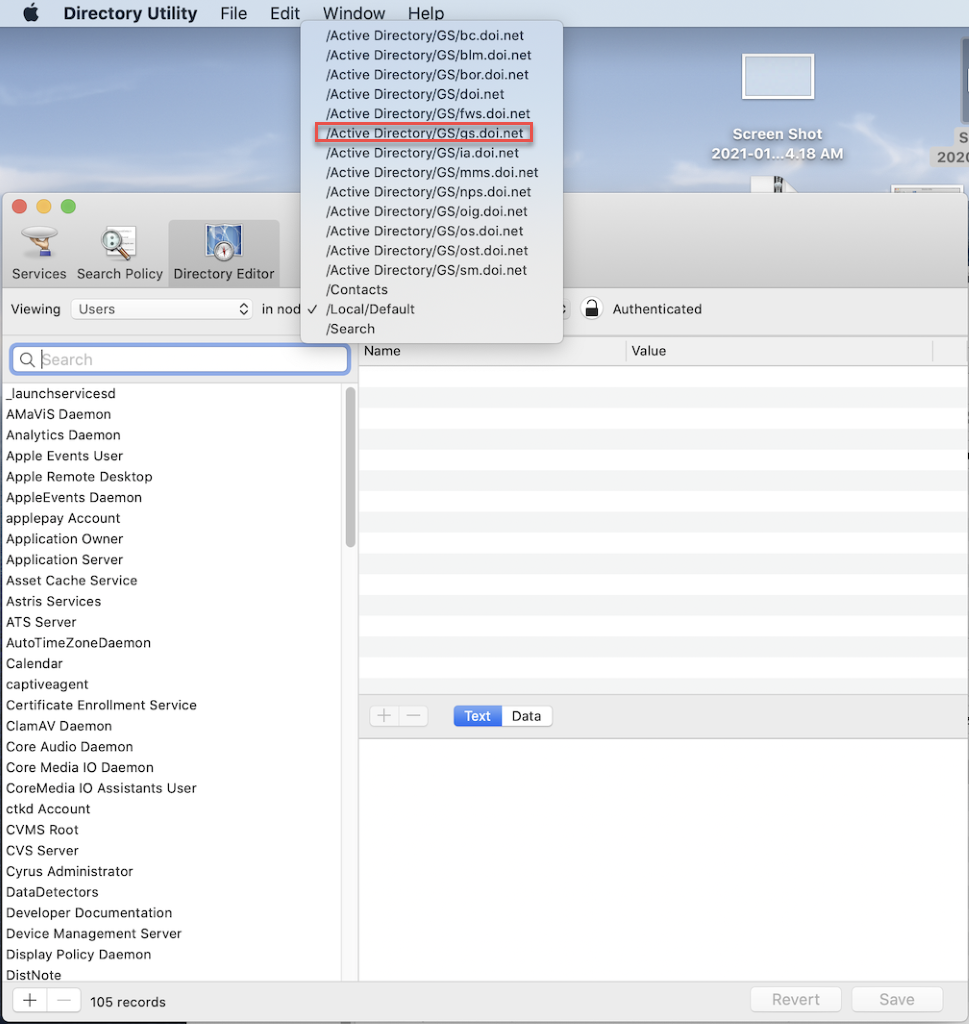Open the Window menu
Viewport: 969px width, 1024px height.
coord(354,13)
